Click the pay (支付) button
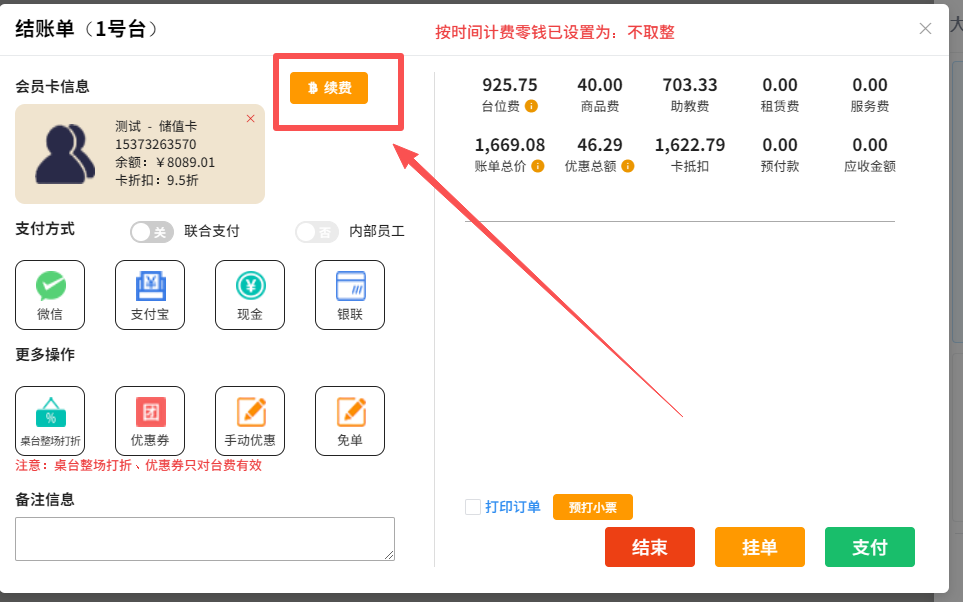Screen dimensions: 963x602 869,547
